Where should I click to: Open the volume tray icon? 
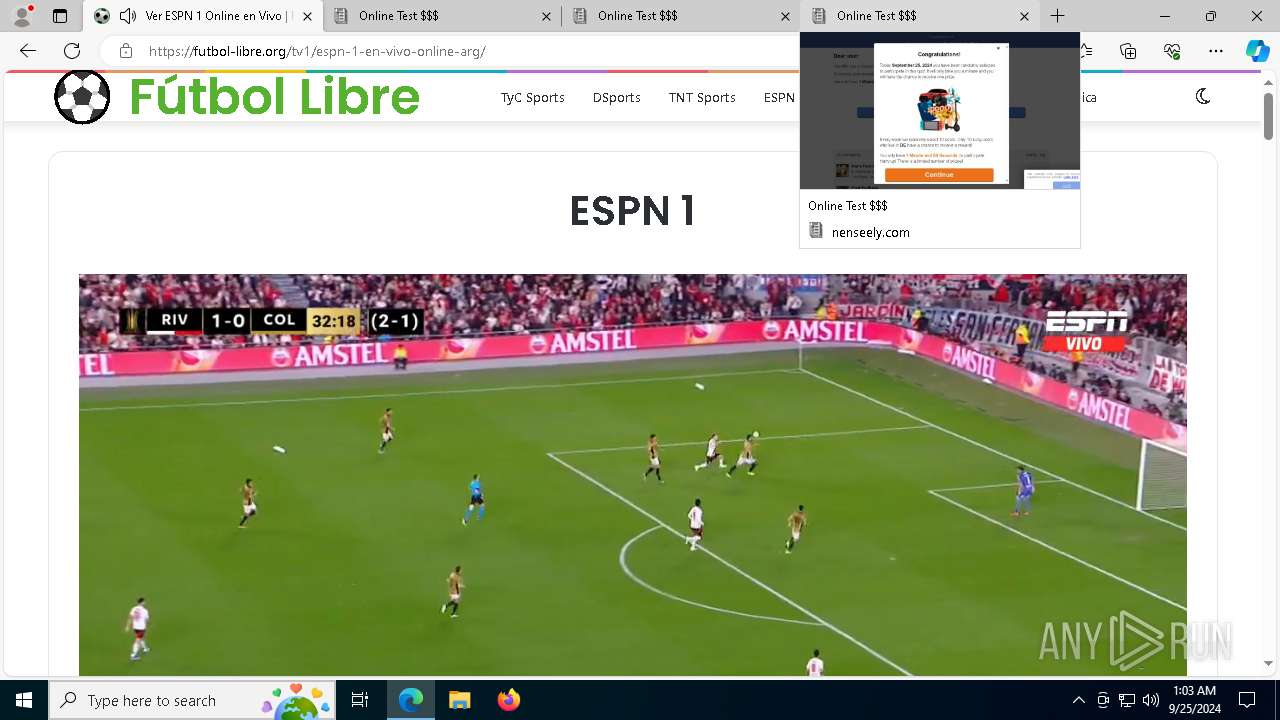(x=1151, y=700)
